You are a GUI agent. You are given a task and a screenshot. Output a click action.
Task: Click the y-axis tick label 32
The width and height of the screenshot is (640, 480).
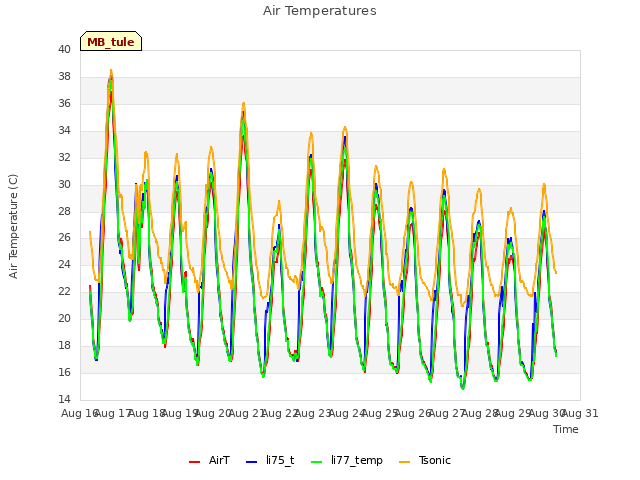pos(64,157)
